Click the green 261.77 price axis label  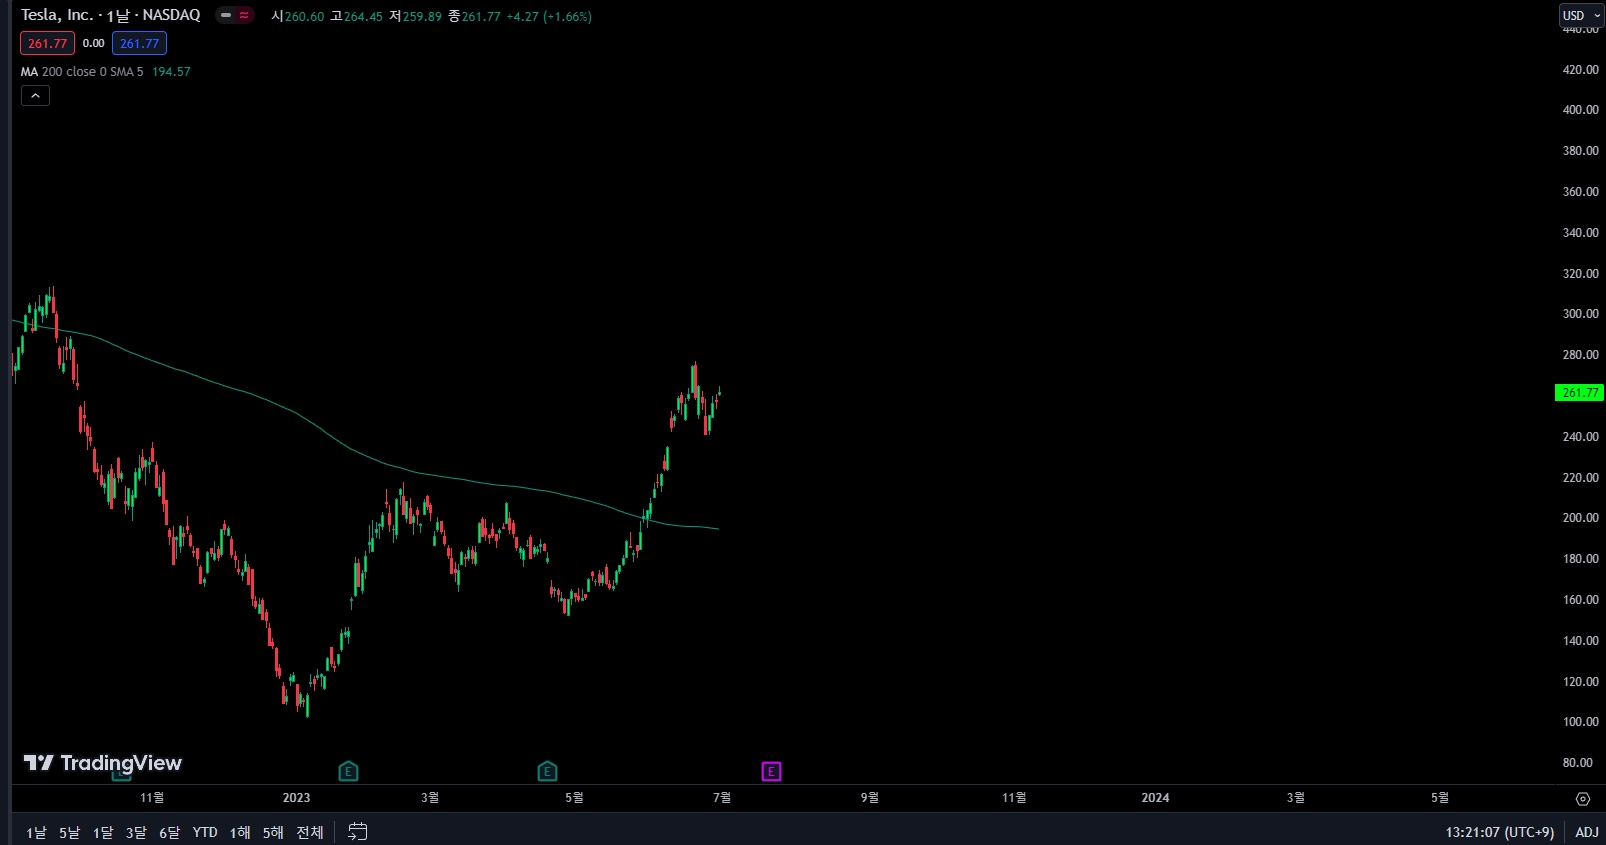click(x=1580, y=393)
